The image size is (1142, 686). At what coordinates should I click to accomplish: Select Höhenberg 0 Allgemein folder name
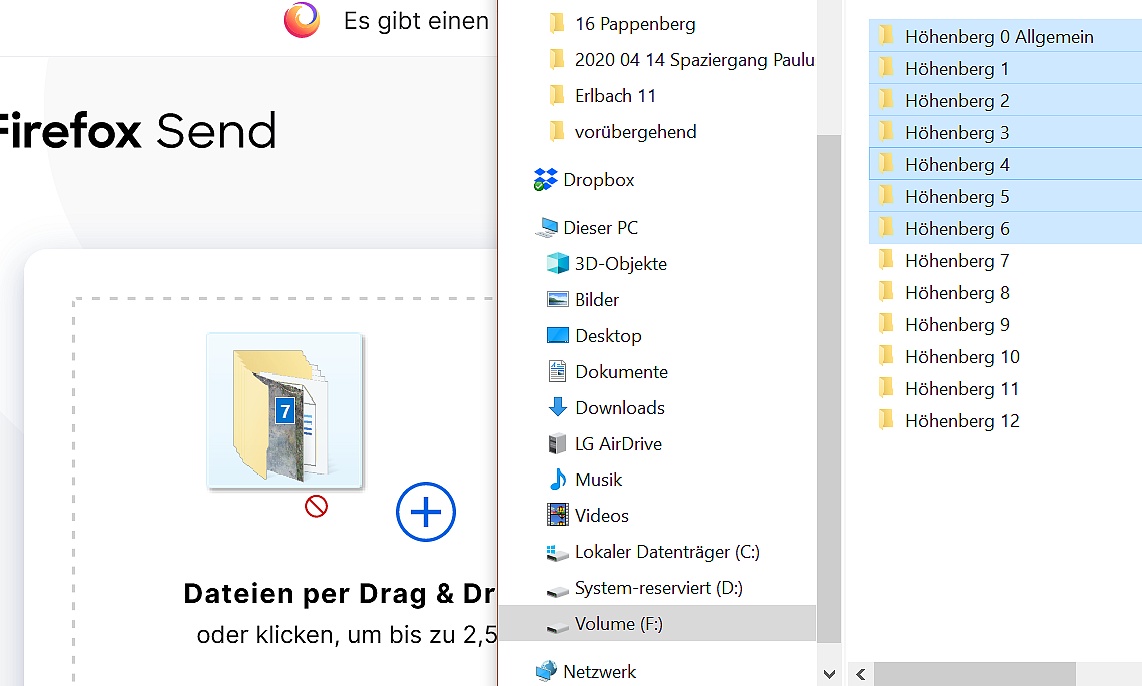(999, 36)
